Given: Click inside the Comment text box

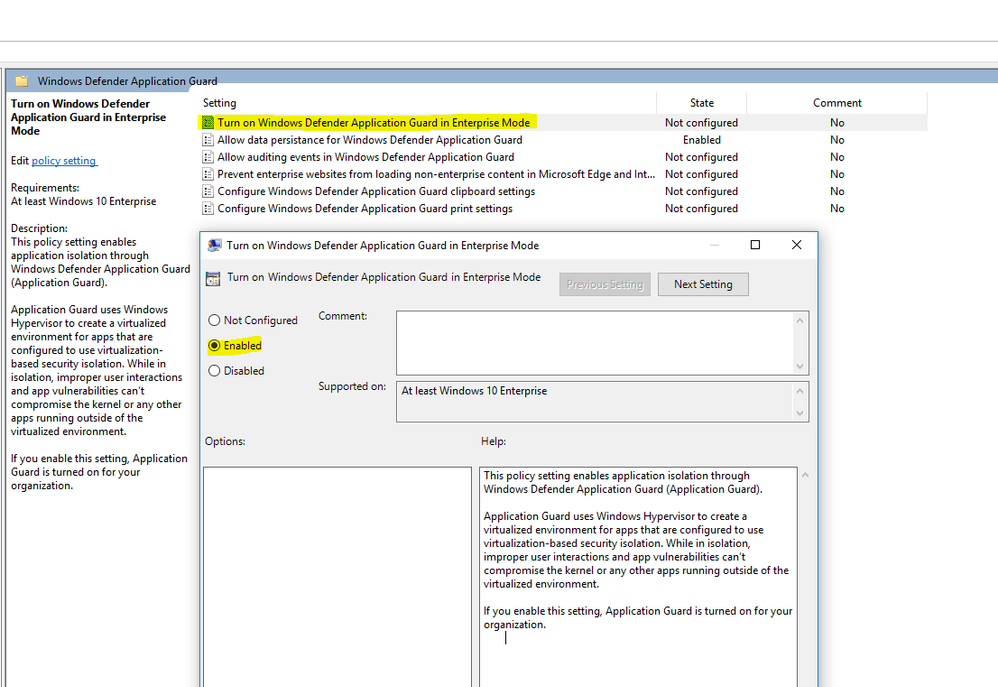Looking at the screenshot, I should pyautogui.click(x=595, y=343).
